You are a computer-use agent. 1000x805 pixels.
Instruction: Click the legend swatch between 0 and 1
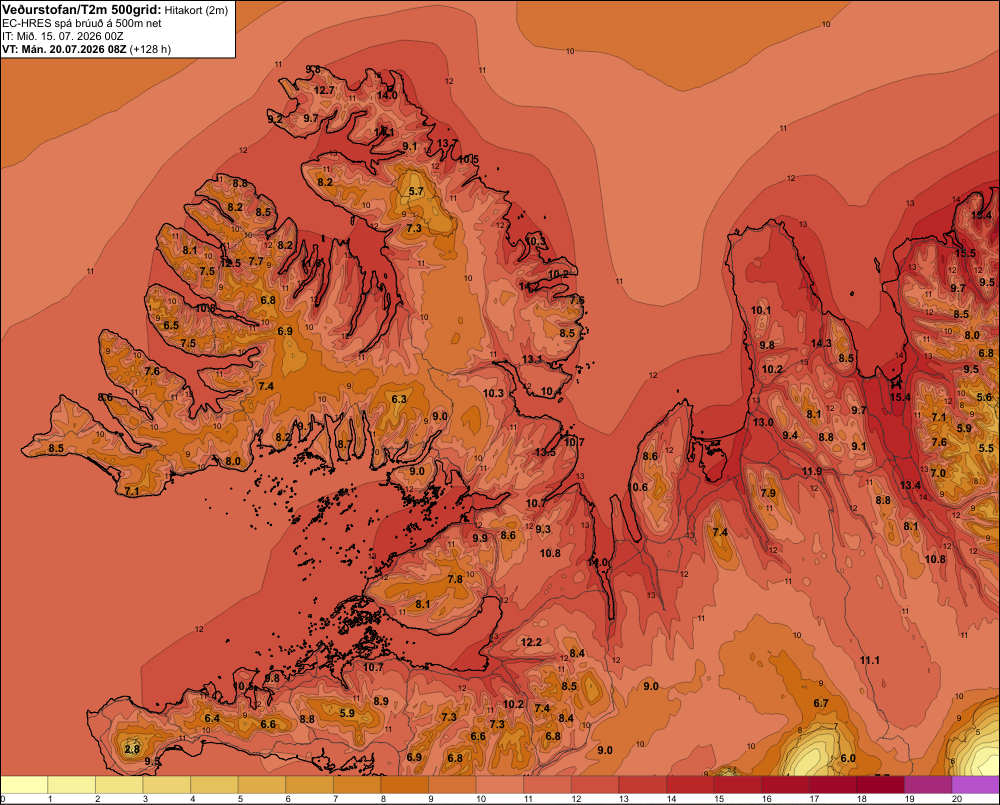click(x=24, y=785)
